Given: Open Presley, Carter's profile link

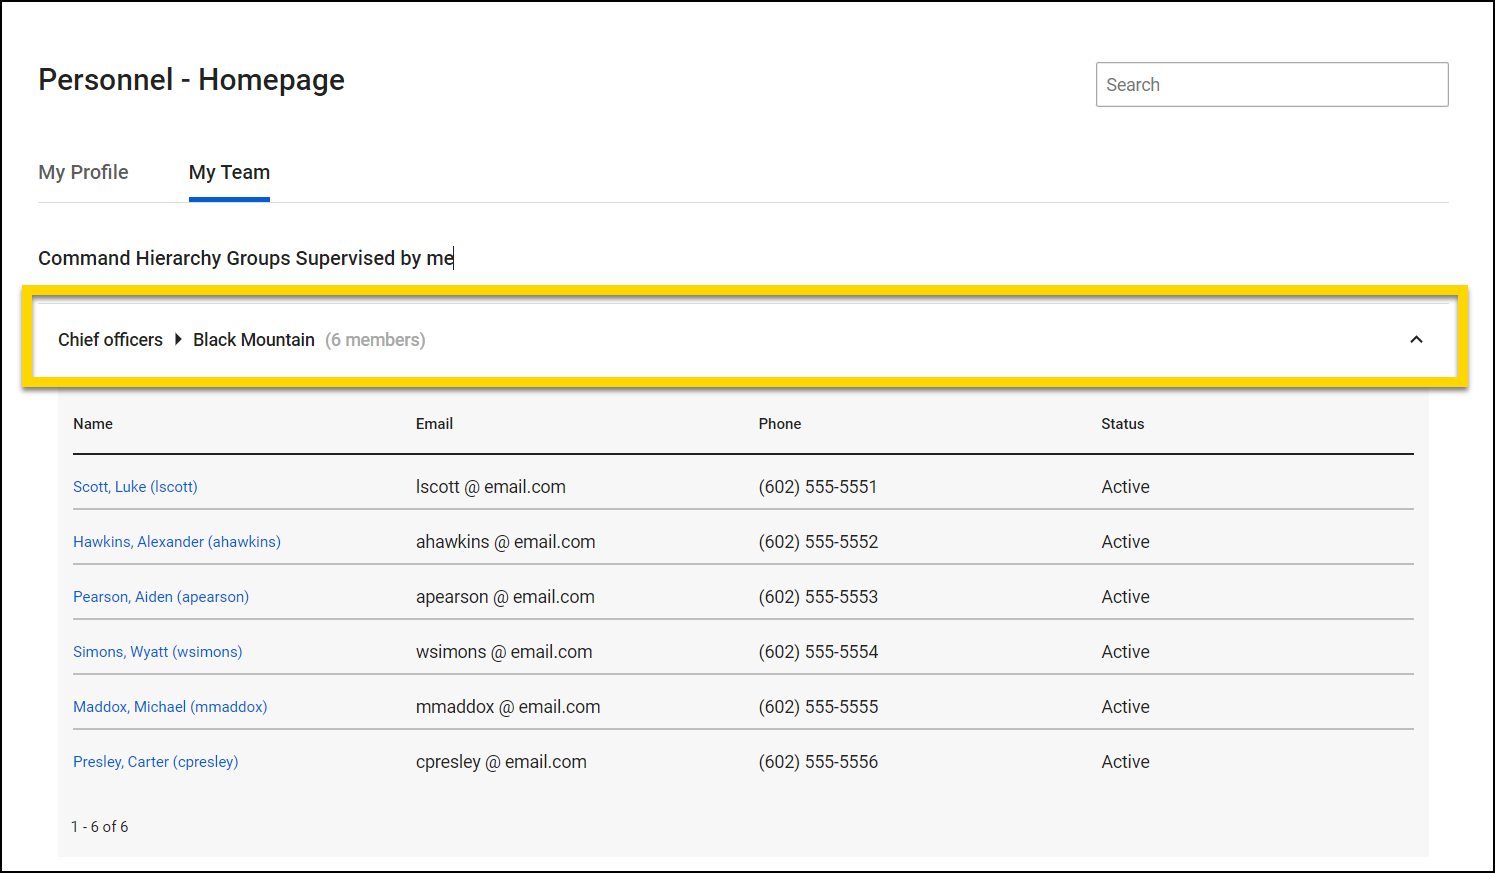Looking at the screenshot, I should (x=155, y=761).
